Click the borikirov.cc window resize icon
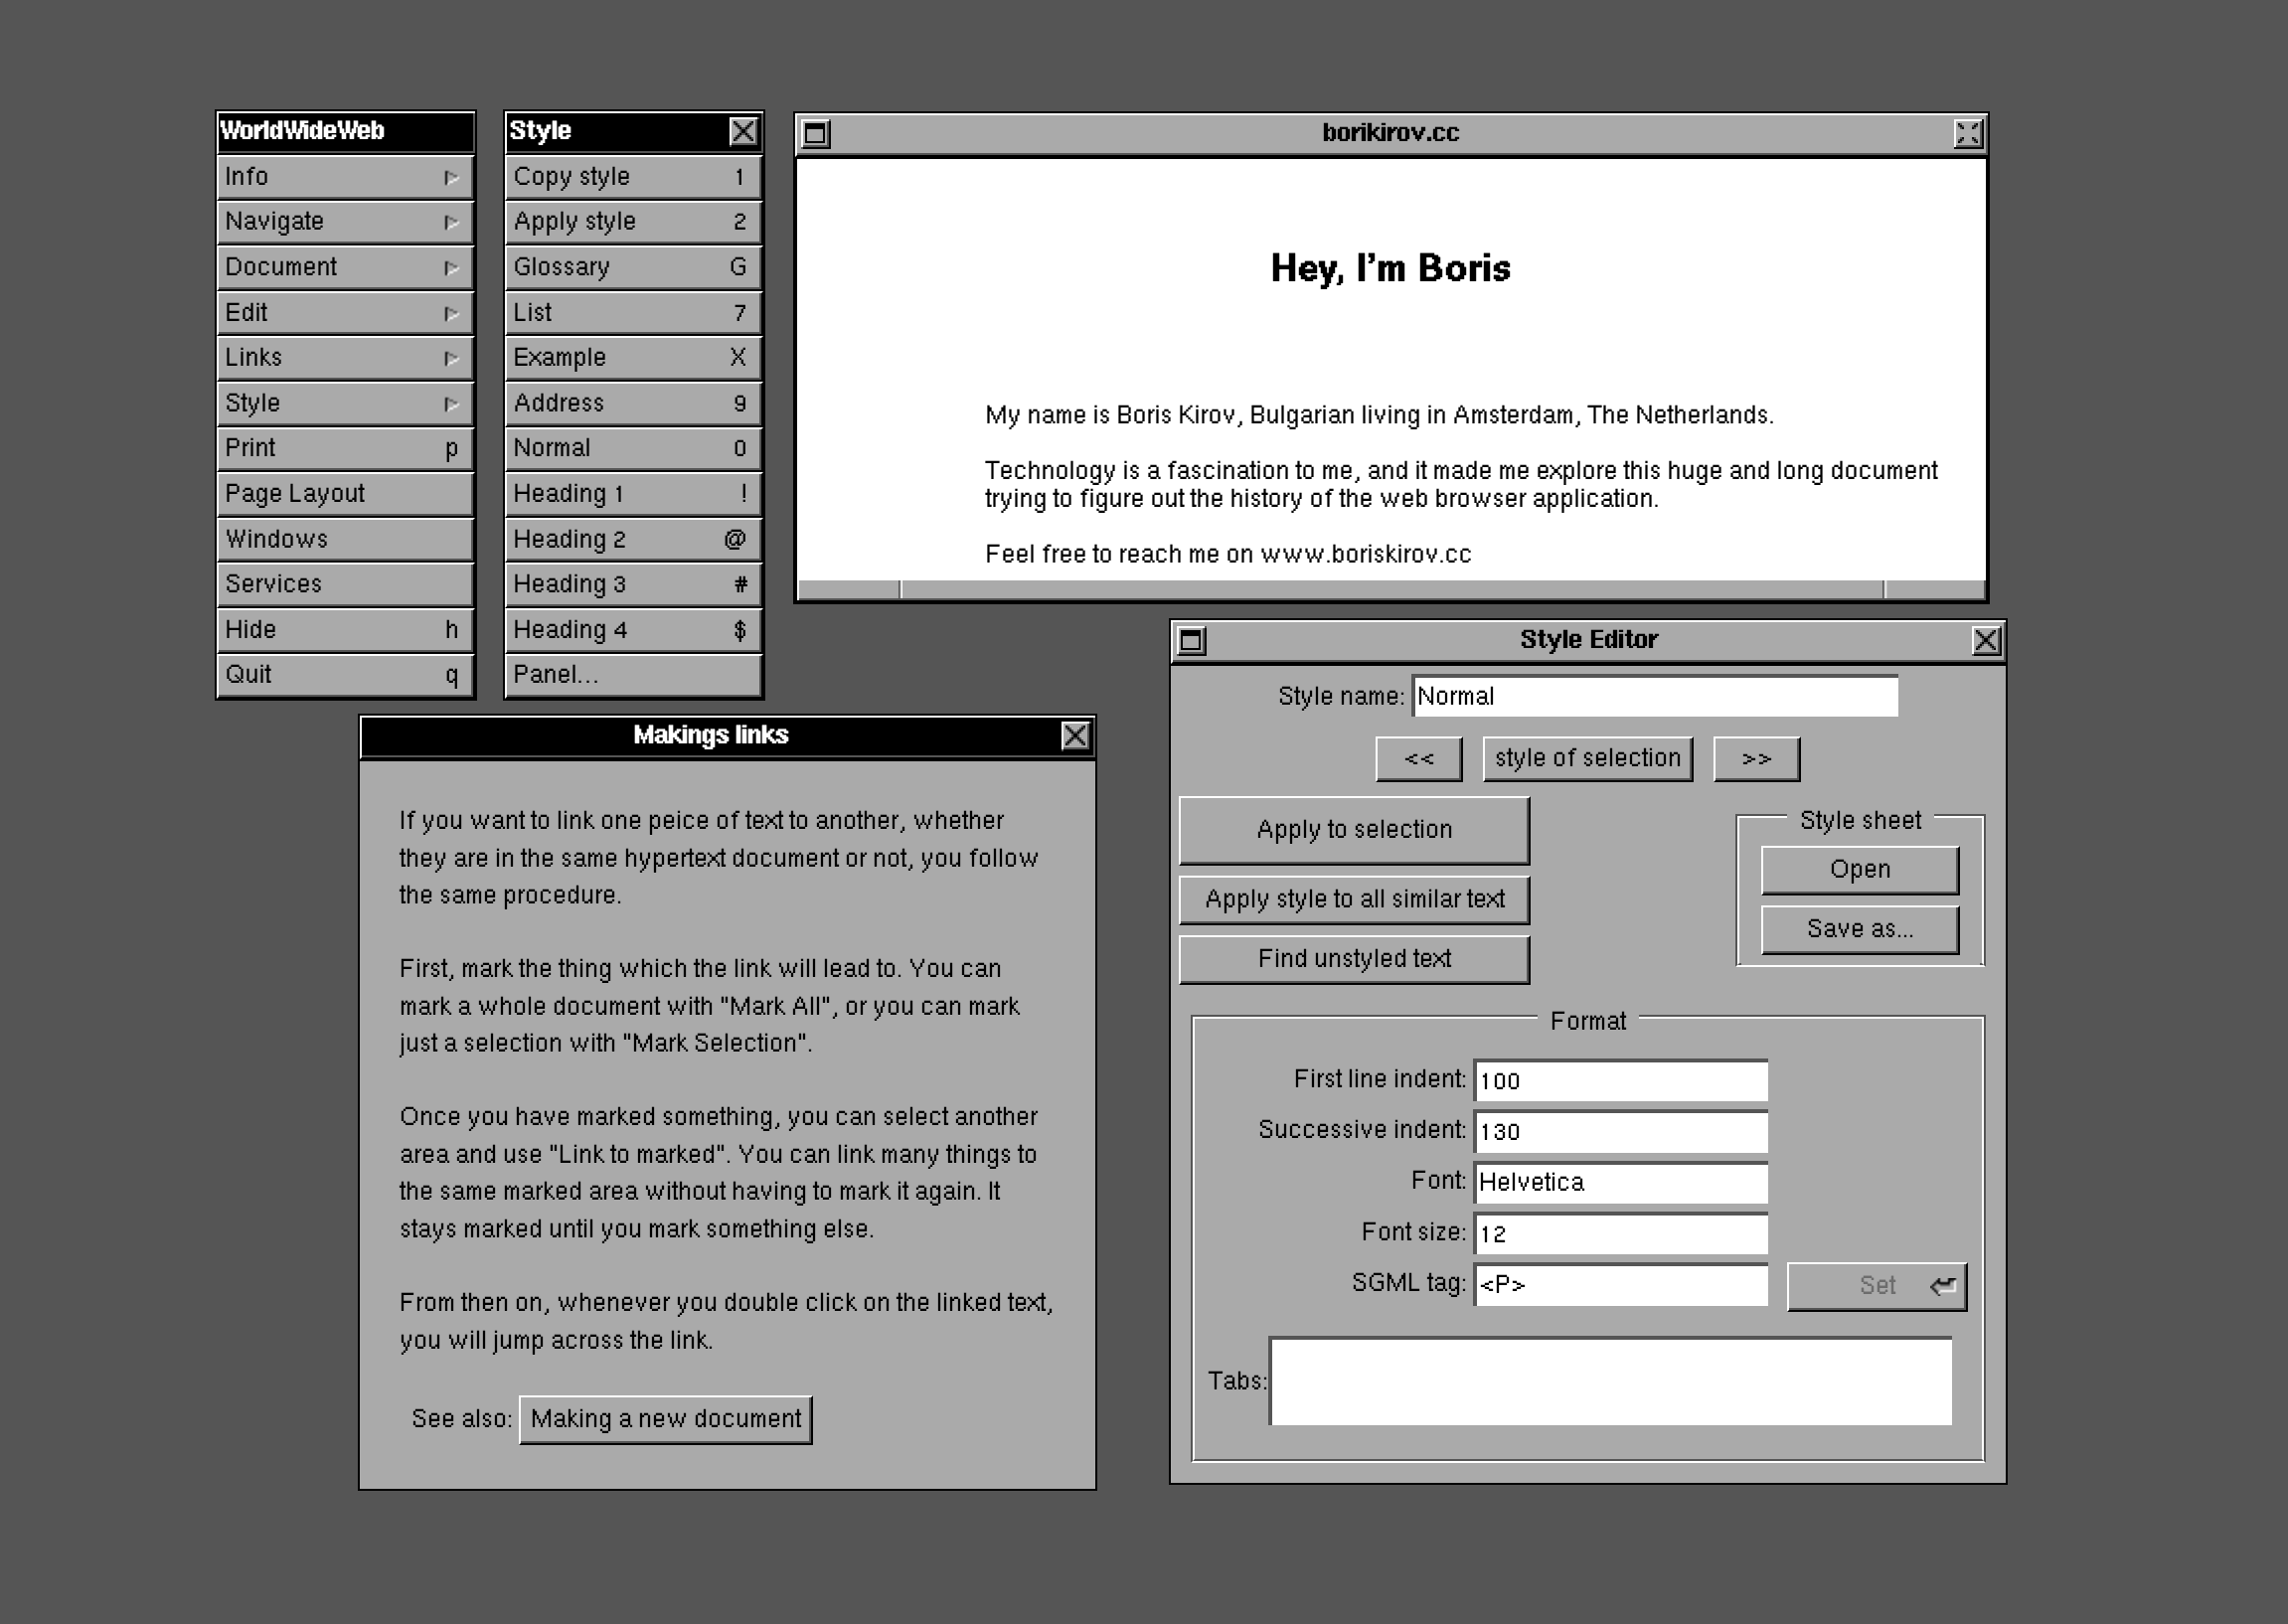This screenshot has height=1624, width=2288. click(x=1967, y=133)
